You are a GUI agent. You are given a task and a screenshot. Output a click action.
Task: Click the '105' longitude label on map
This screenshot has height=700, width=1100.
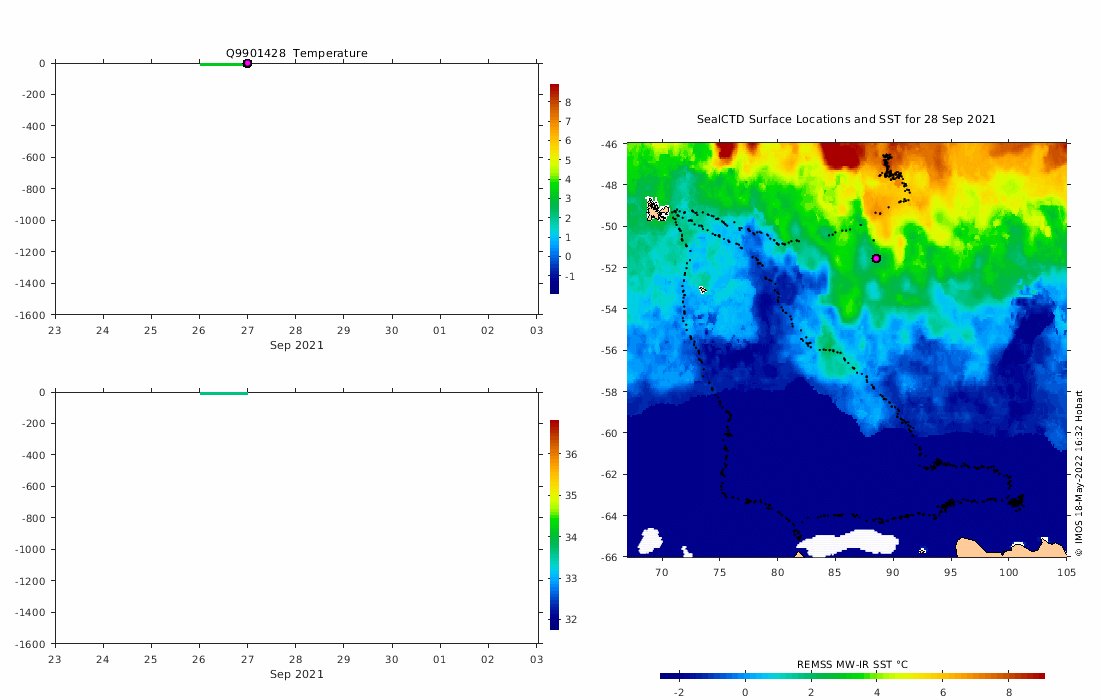[1066, 572]
